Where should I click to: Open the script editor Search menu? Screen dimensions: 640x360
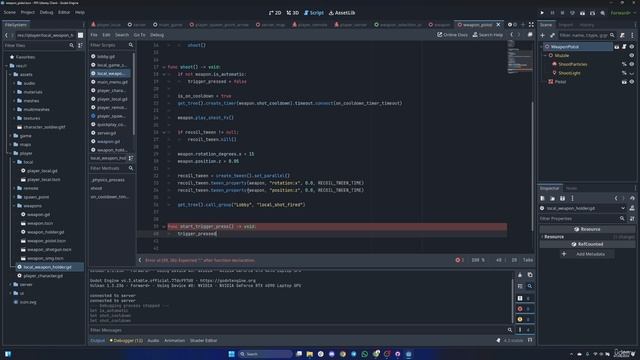tap(122, 35)
